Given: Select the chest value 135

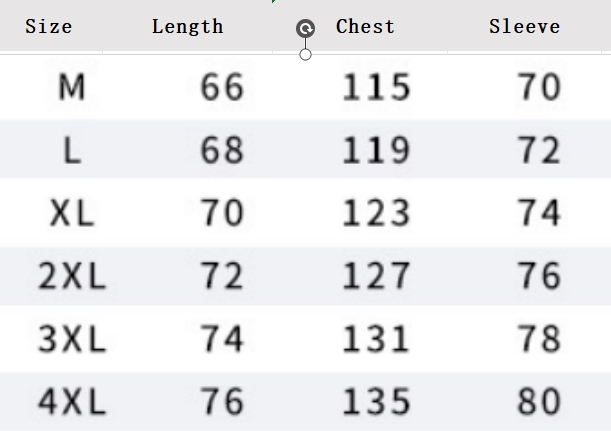Looking at the screenshot, I should 376,401.
